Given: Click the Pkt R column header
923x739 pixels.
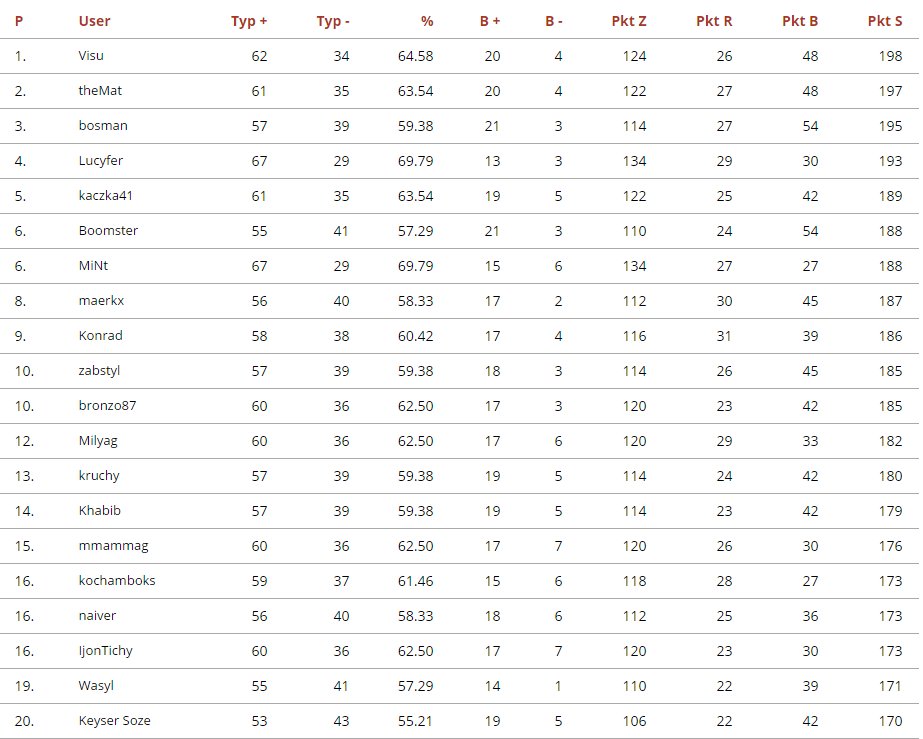Looking at the screenshot, I should (714, 21).
